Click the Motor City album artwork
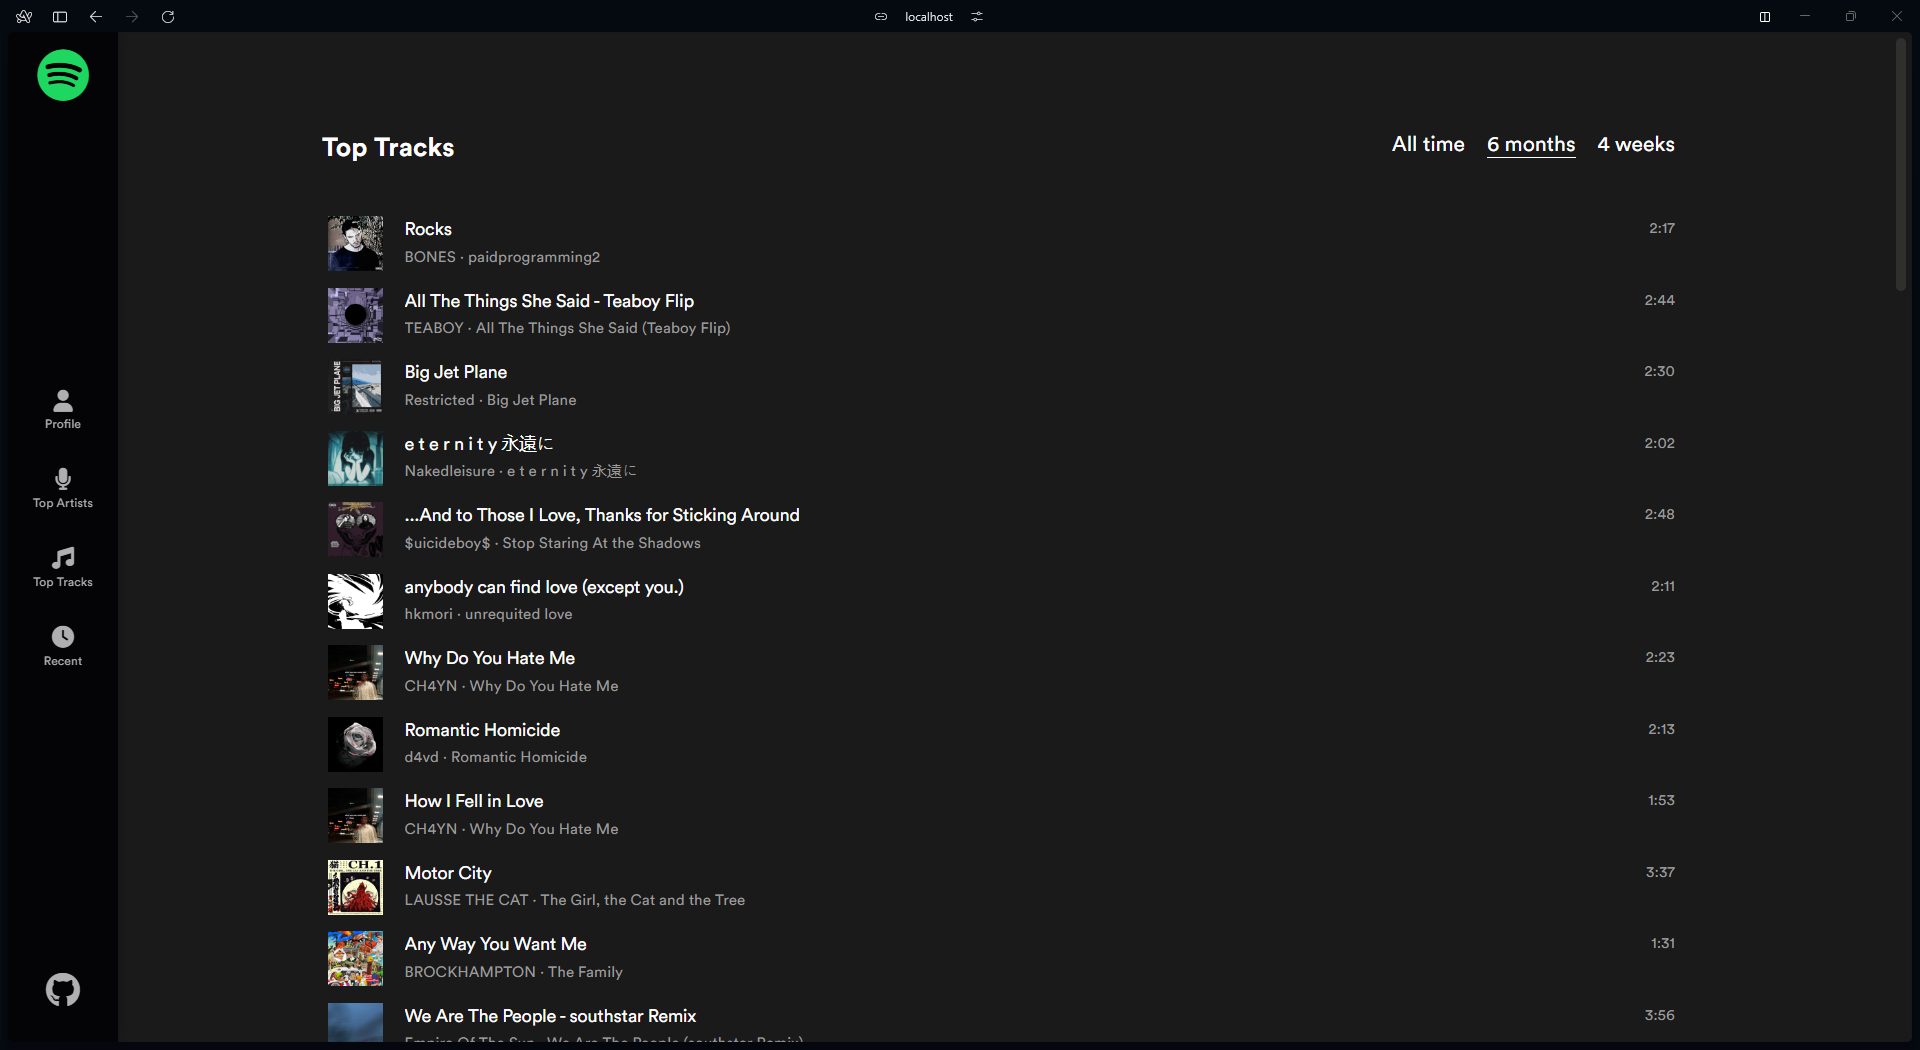 355,887
